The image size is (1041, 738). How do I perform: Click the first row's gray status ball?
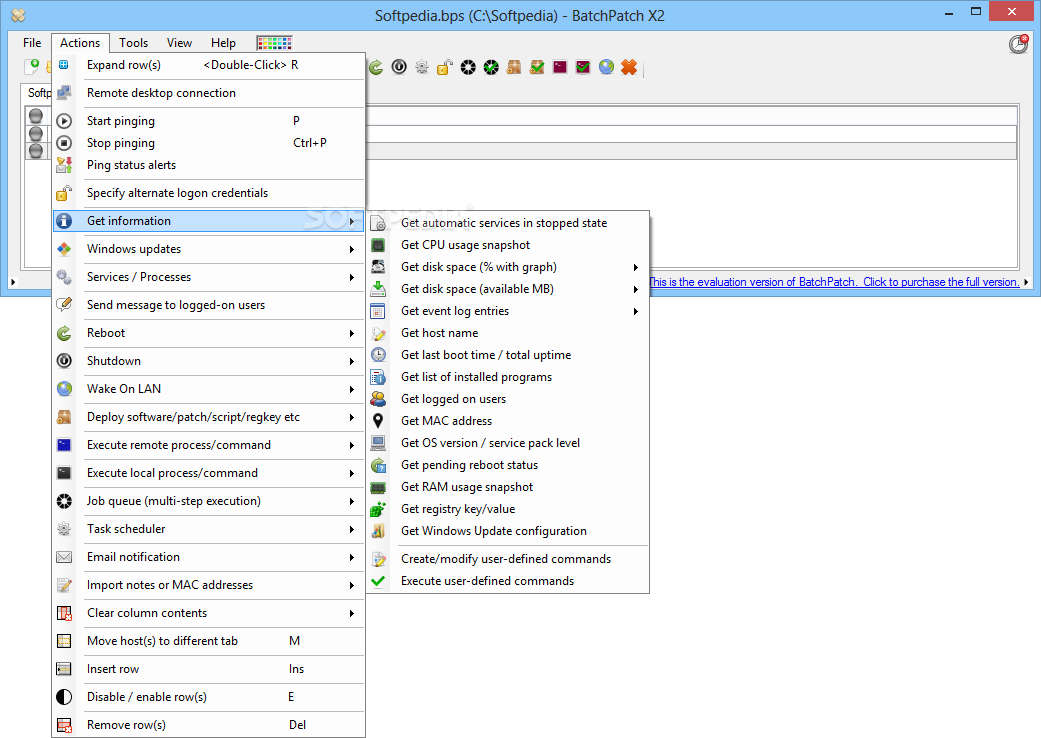pyautogui.click(x=36, y=116)
